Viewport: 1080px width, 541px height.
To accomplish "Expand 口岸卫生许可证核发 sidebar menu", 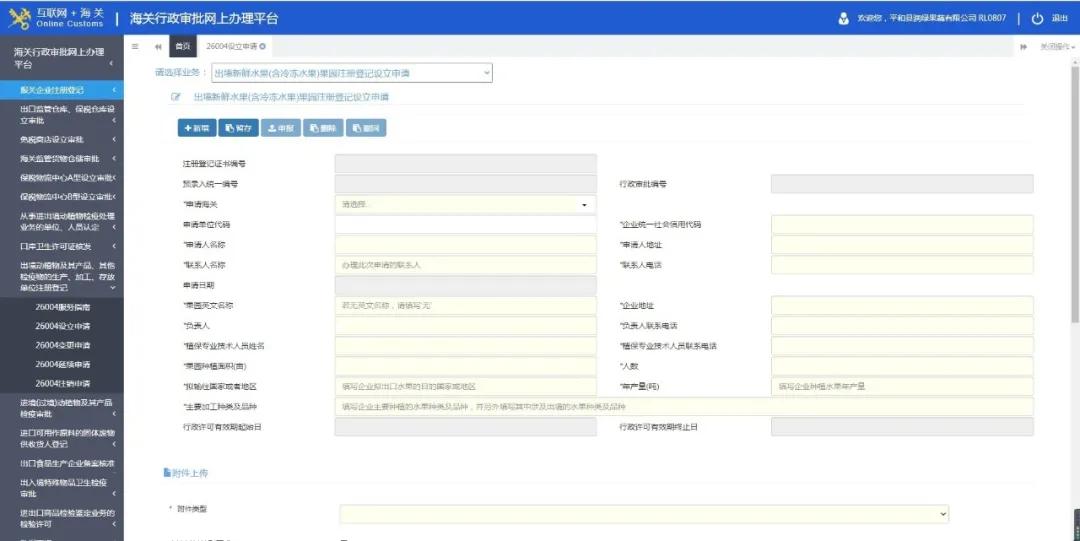I will pyautogui.click(x=60, y=246).
